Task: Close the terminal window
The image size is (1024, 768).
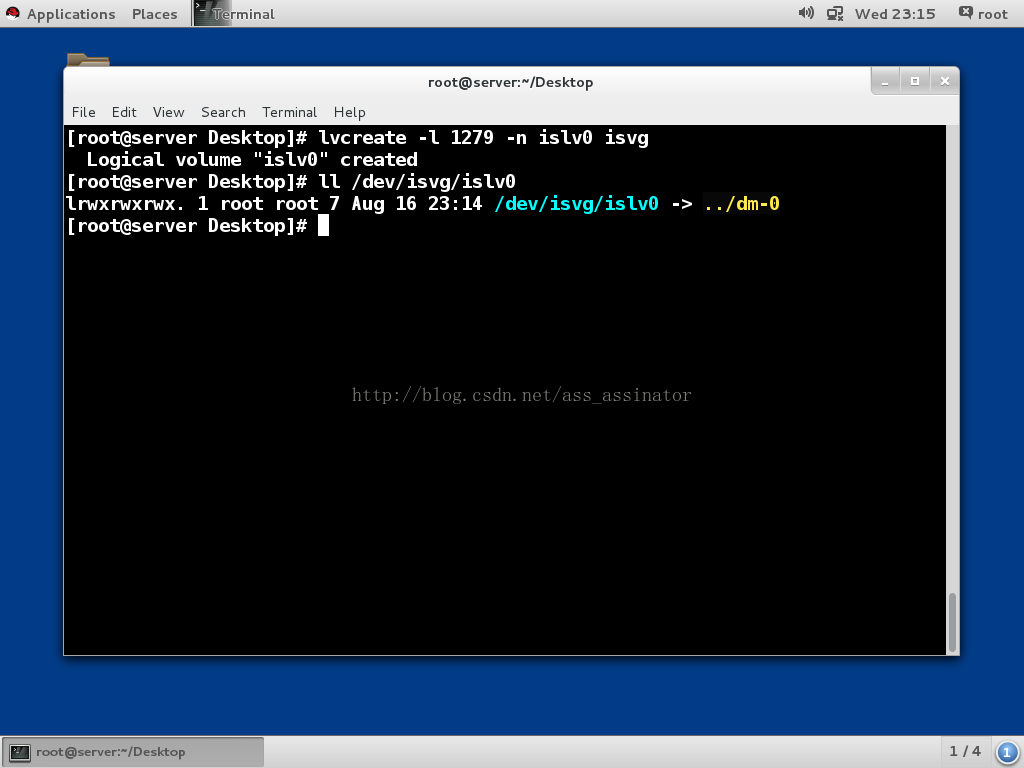Action: pyautogui.click(x=944, y=82)
